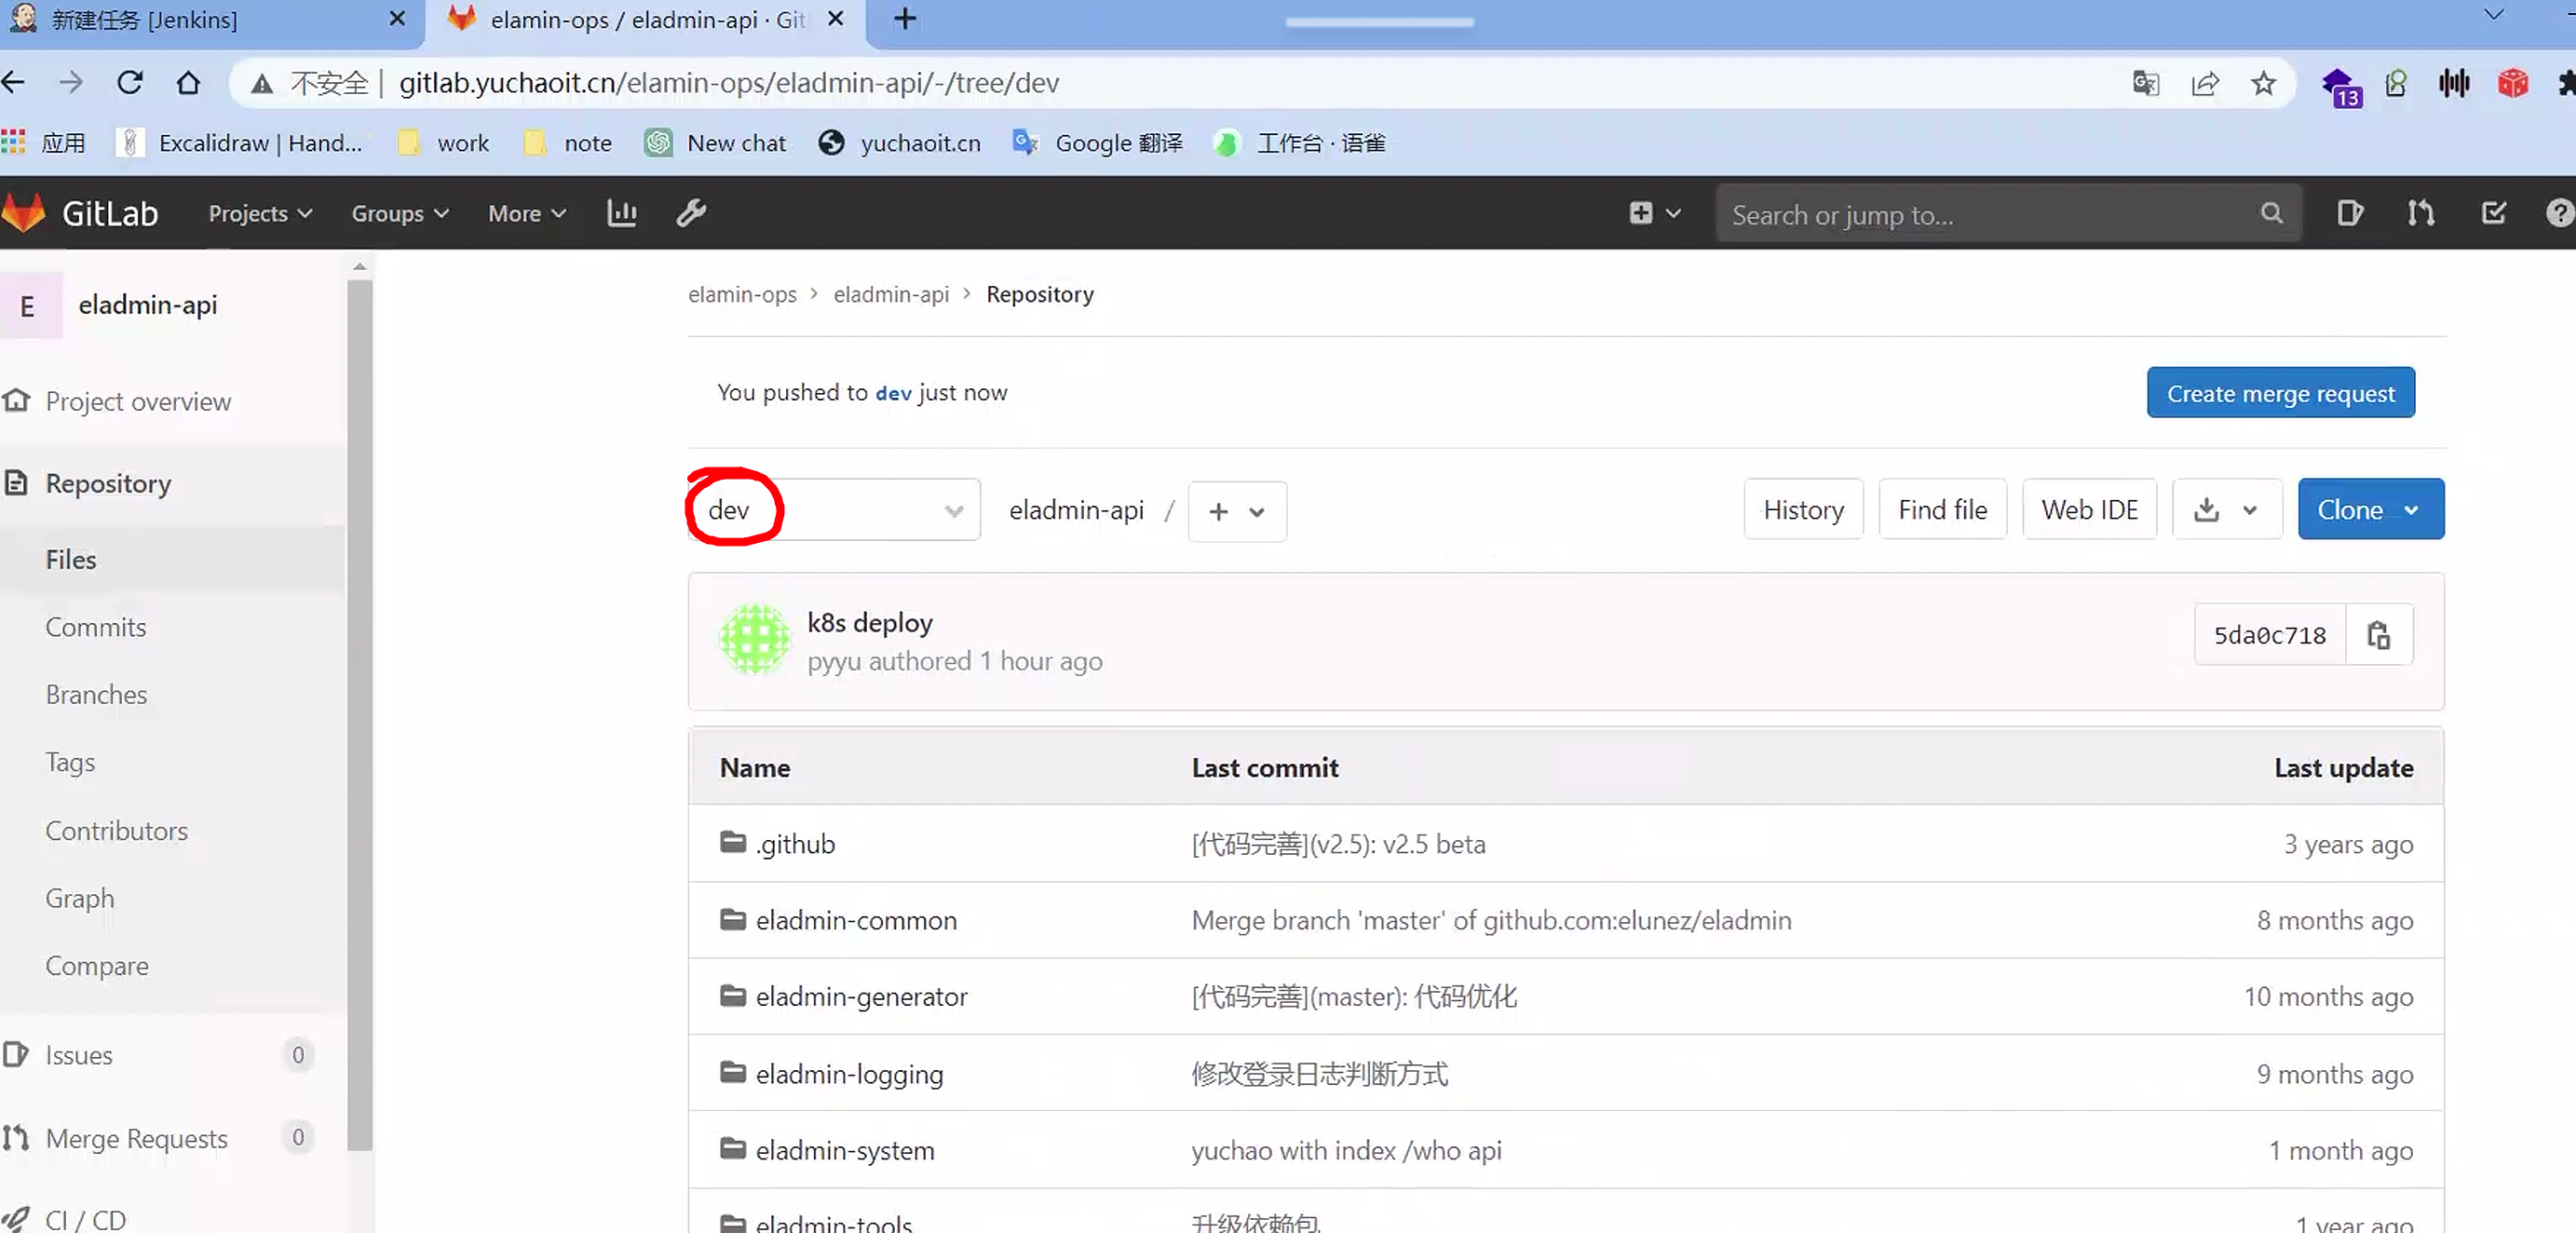This screenshot has width=2576, height=1233.
Task: Expand the download source code dropdown
Action: 2227,510
